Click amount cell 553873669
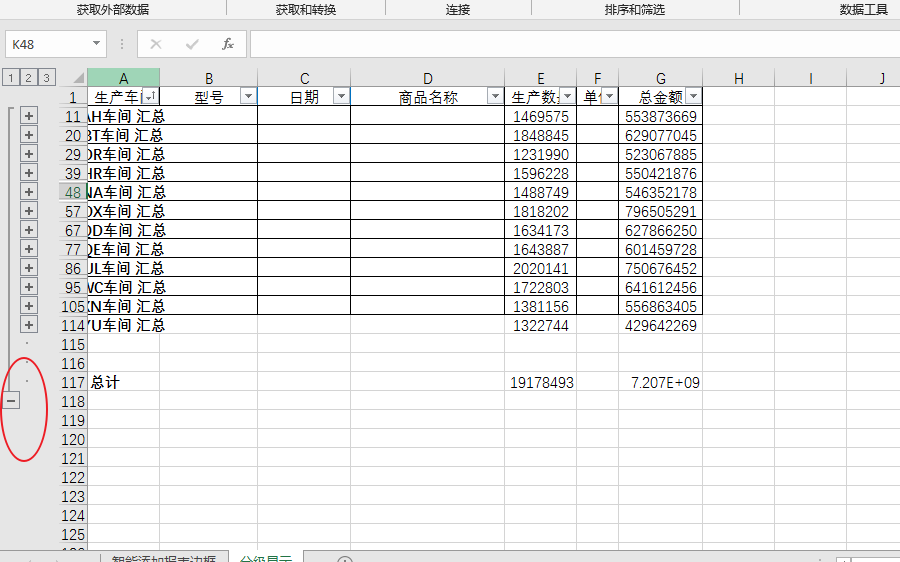 (x=661, y=116)
